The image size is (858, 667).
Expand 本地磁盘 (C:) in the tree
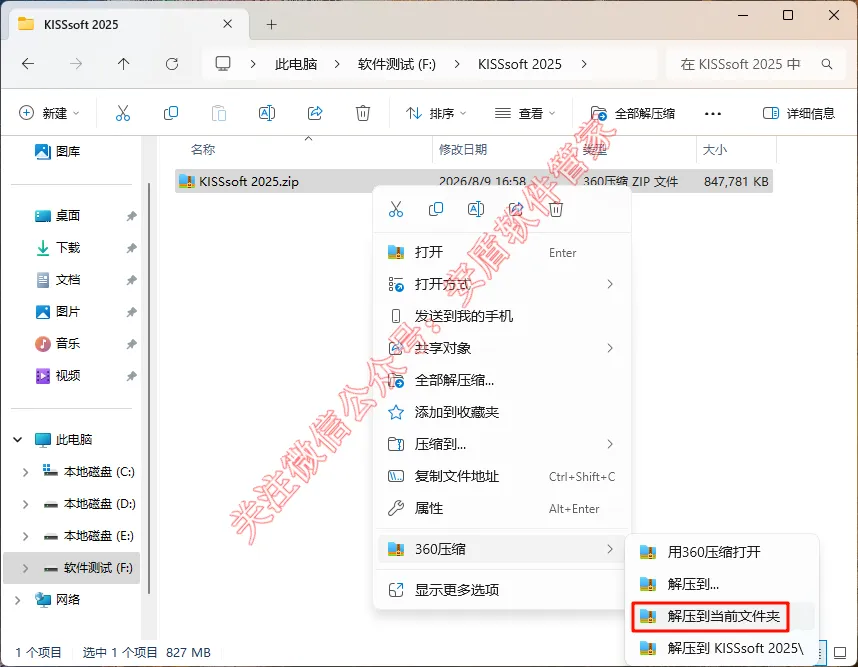(25, 472)
